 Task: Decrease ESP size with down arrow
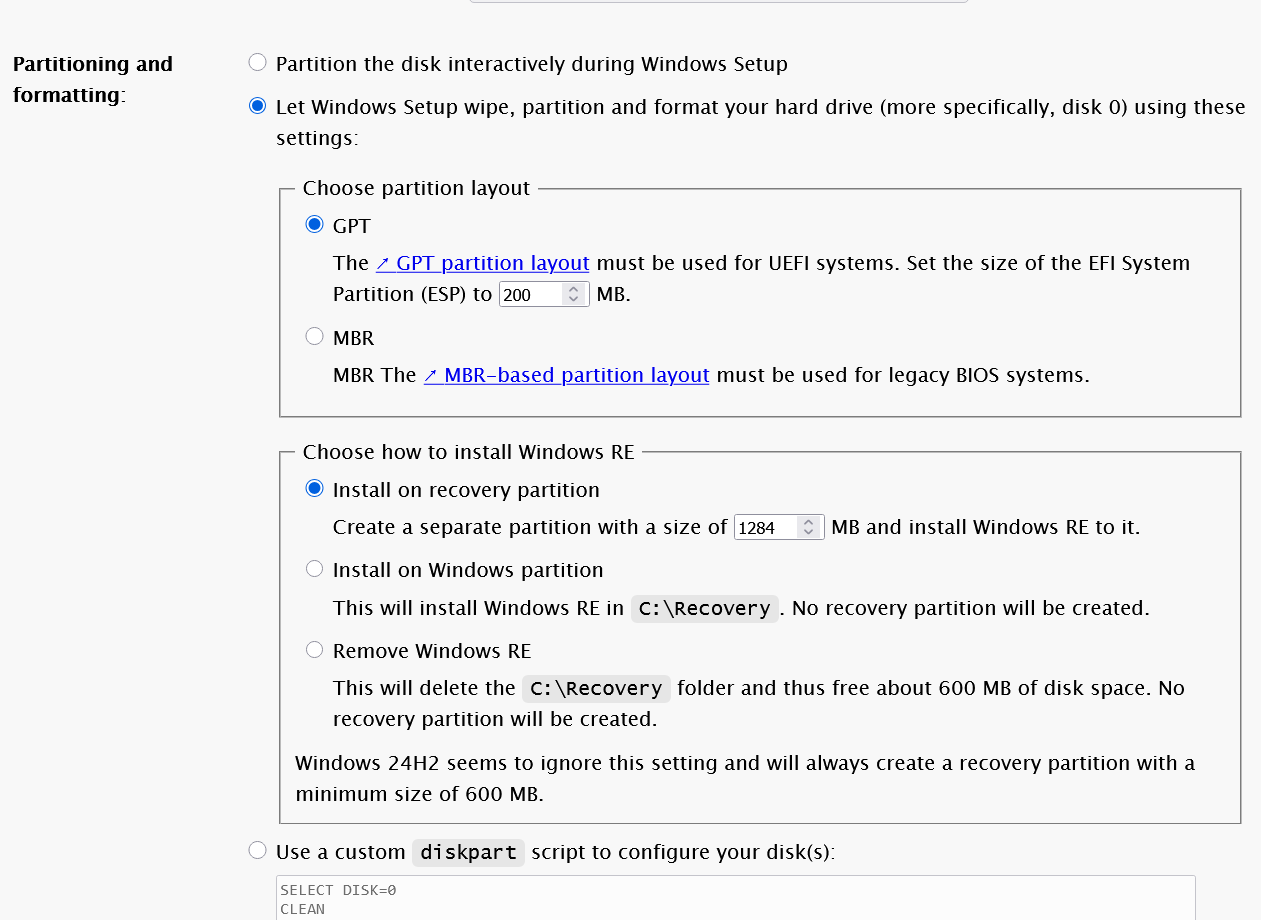[x=573, y=300]
